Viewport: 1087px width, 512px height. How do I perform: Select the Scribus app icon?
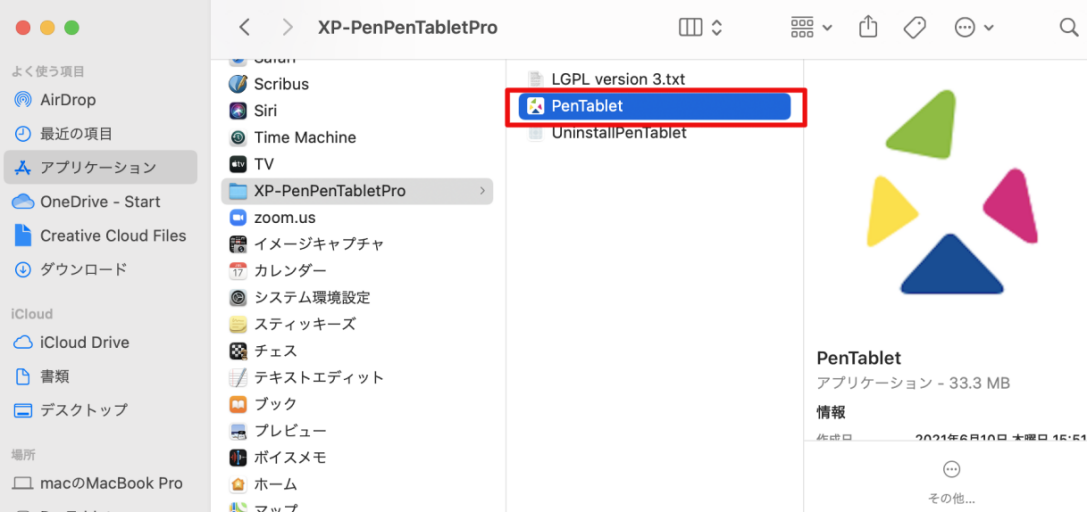click(x=238, y=84)
